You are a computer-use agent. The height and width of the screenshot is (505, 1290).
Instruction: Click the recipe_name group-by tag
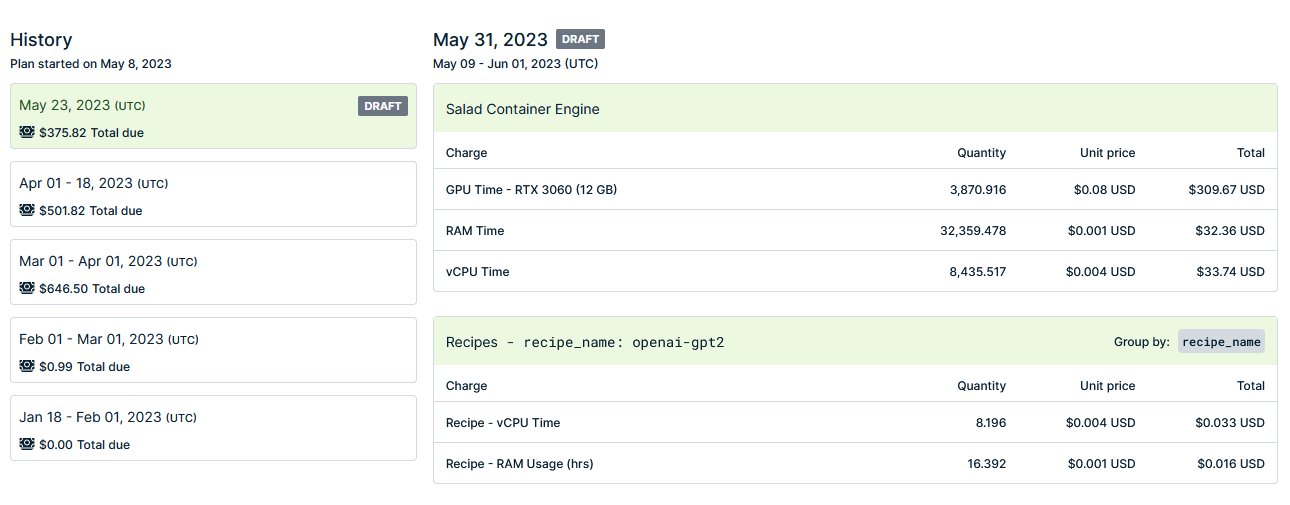tap(1221, 342)
